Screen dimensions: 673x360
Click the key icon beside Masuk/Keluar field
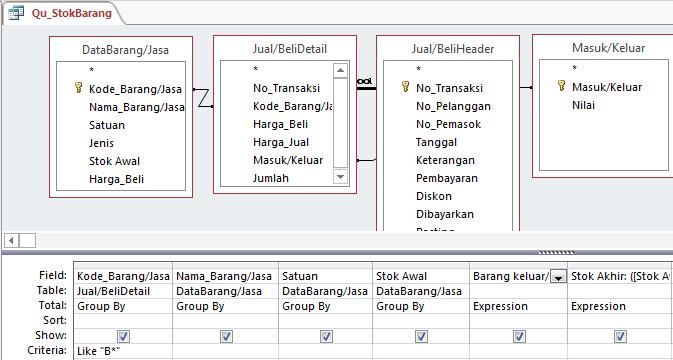click(561, 86)
